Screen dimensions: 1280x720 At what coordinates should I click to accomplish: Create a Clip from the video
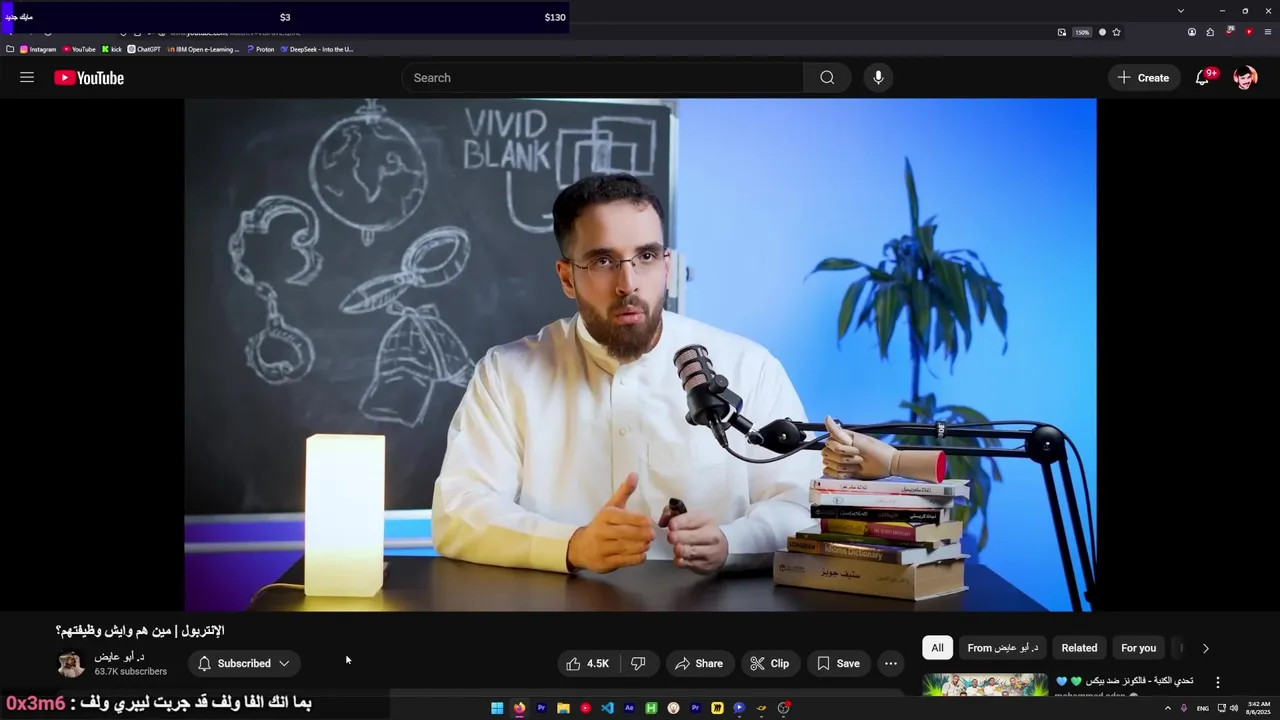pos(770,663)
